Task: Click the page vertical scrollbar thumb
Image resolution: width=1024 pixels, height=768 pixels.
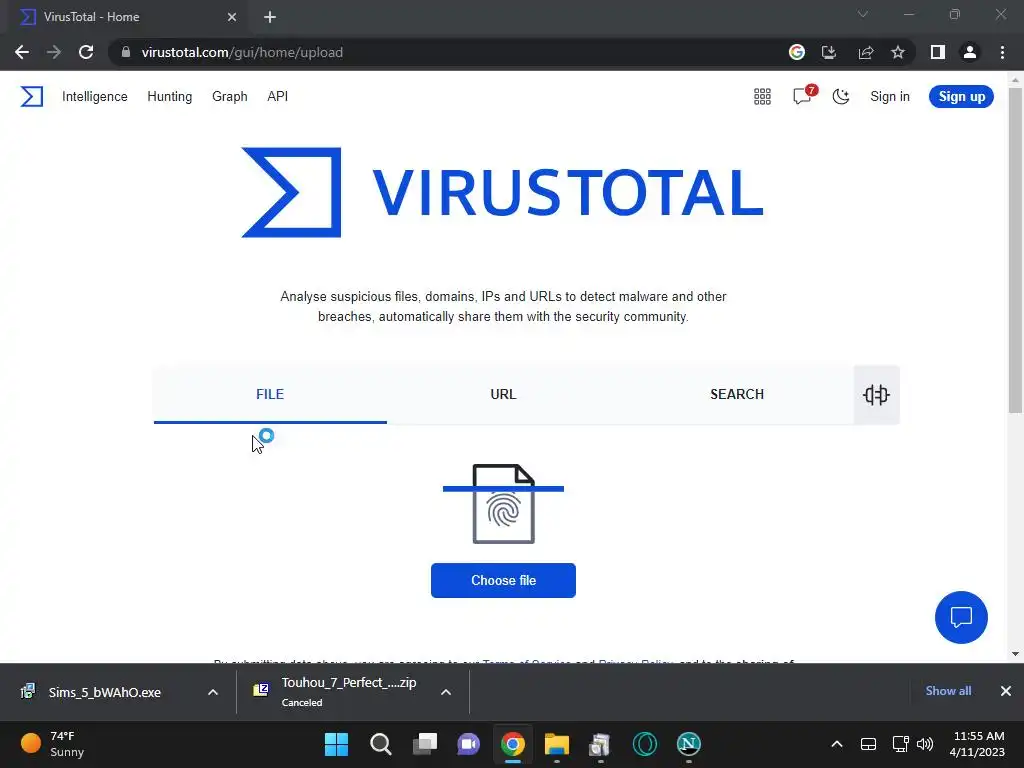Action: point(1015,250)
